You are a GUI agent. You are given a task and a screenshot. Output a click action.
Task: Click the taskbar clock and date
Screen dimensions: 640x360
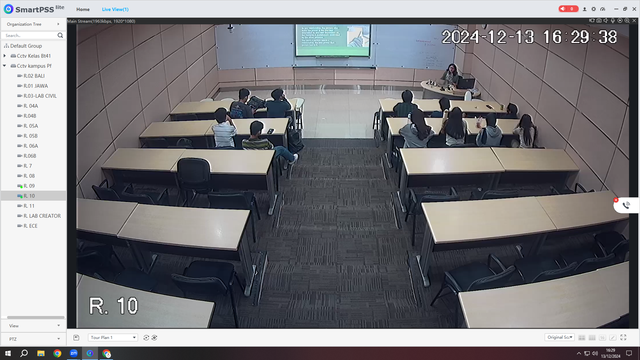click(610, 353)
